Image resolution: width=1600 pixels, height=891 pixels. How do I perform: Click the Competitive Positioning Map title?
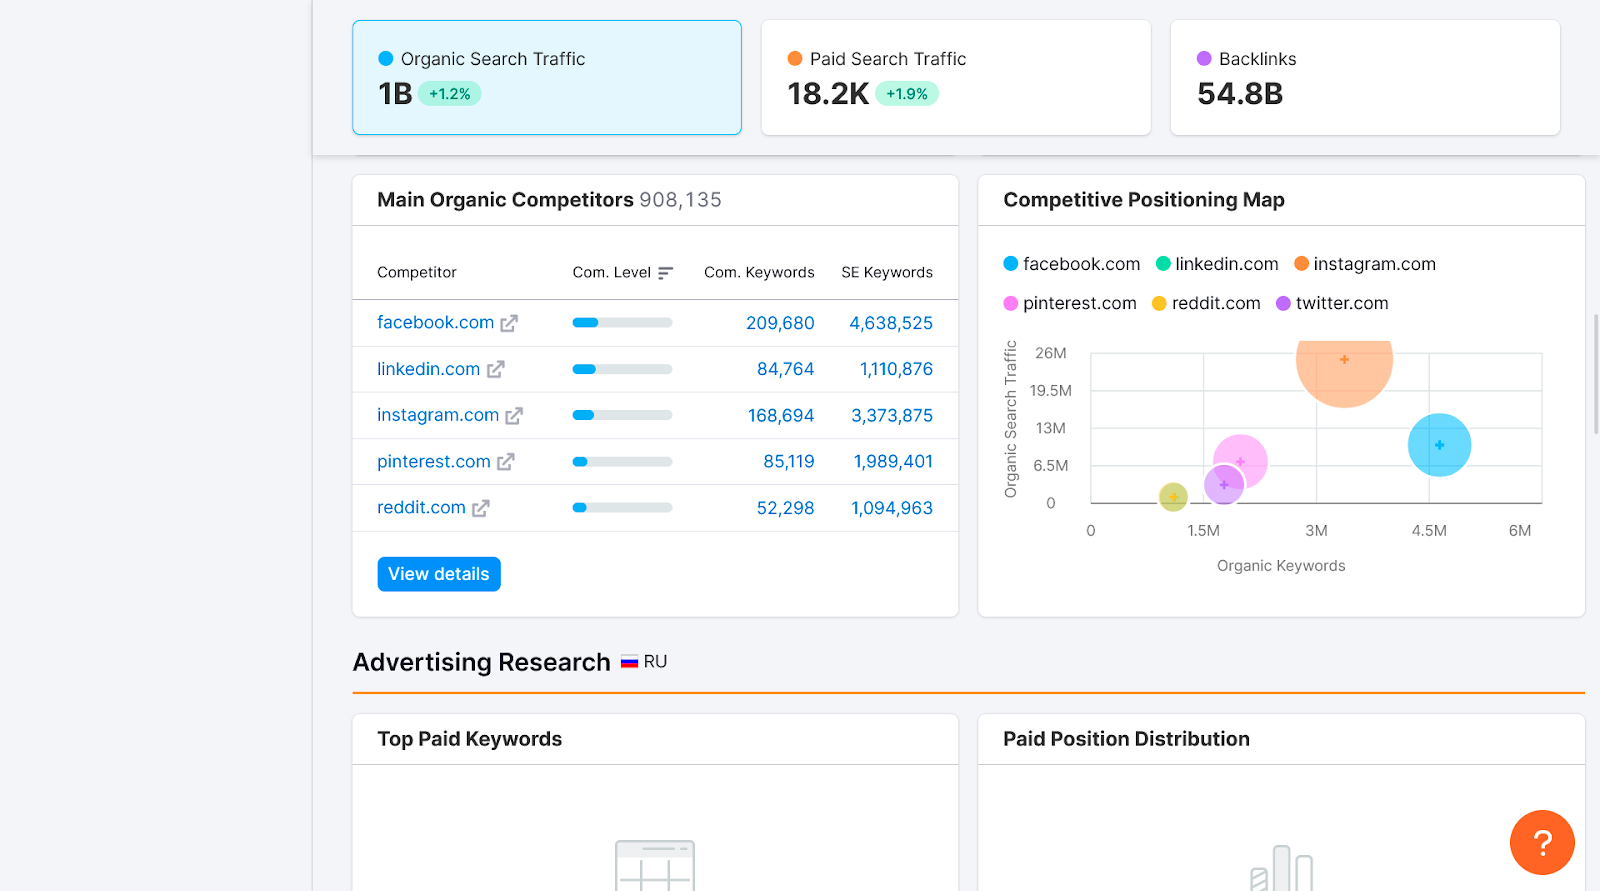[1144, 200]
